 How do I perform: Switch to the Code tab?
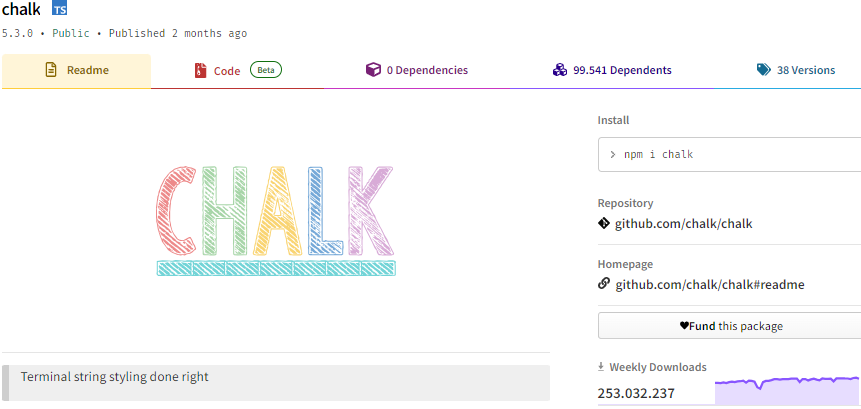237,71
